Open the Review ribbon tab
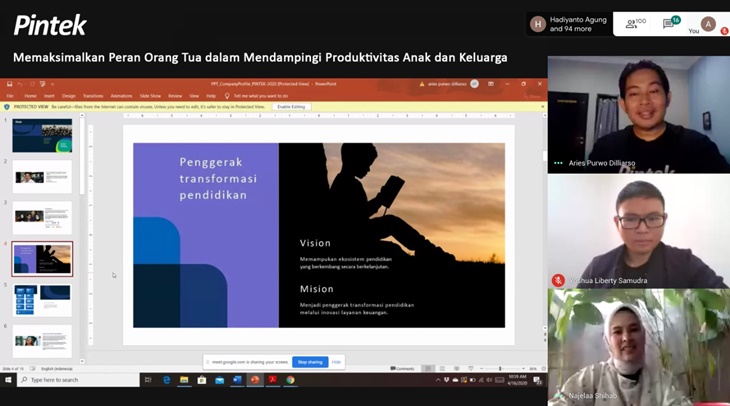 pyautogui.click(x=175, y=96)
